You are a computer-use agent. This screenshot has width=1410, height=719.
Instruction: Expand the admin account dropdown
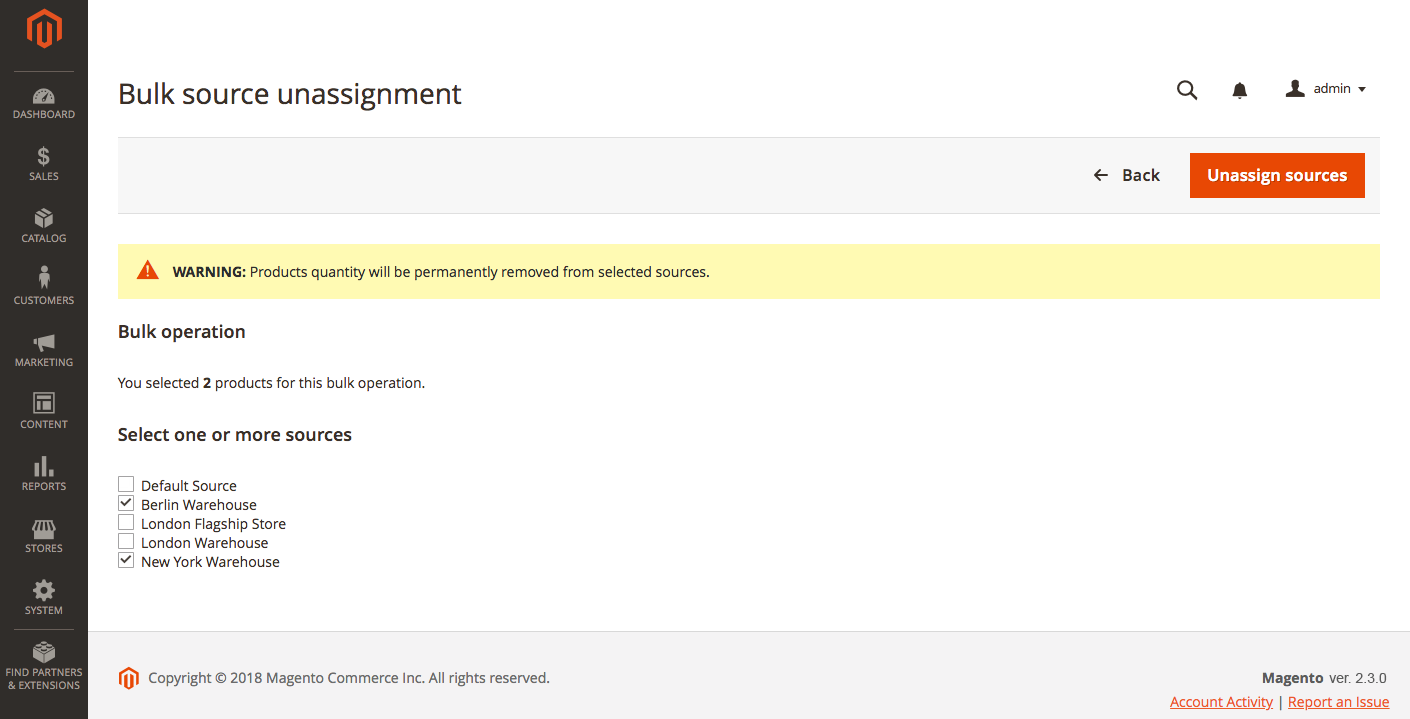tap(1326, 89)
